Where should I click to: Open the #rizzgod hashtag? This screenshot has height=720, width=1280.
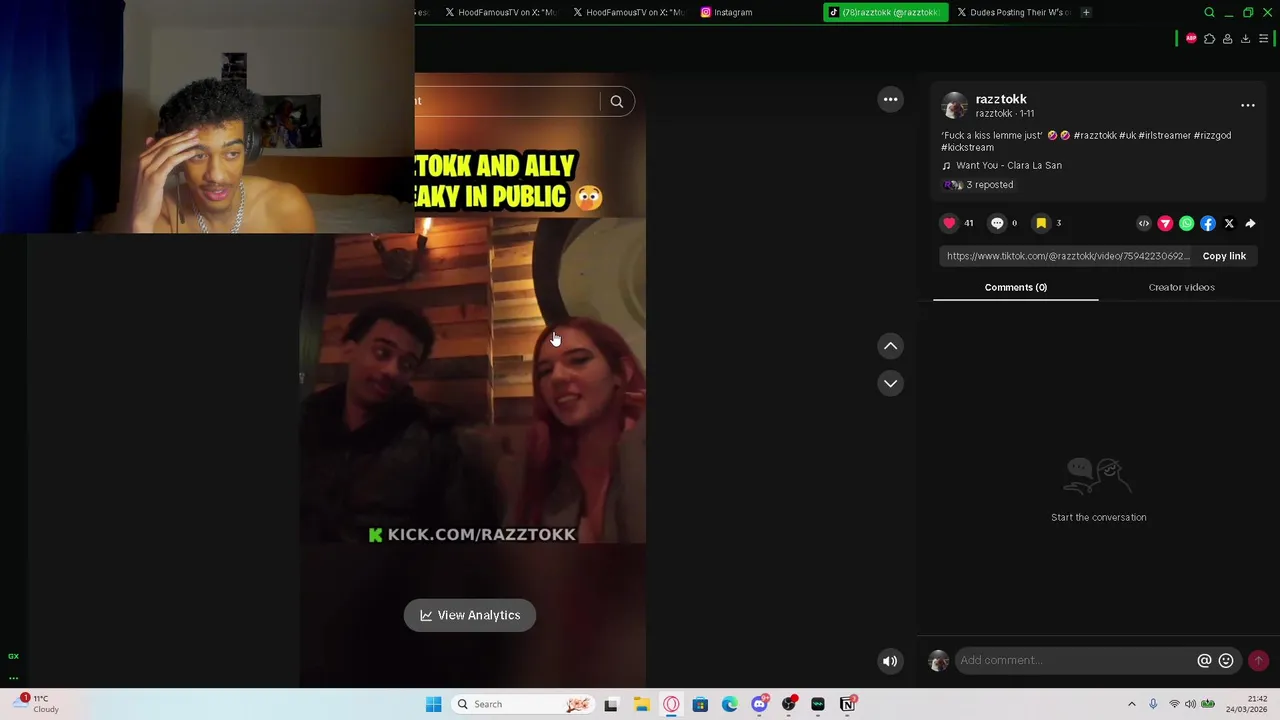coord(1212,135)
